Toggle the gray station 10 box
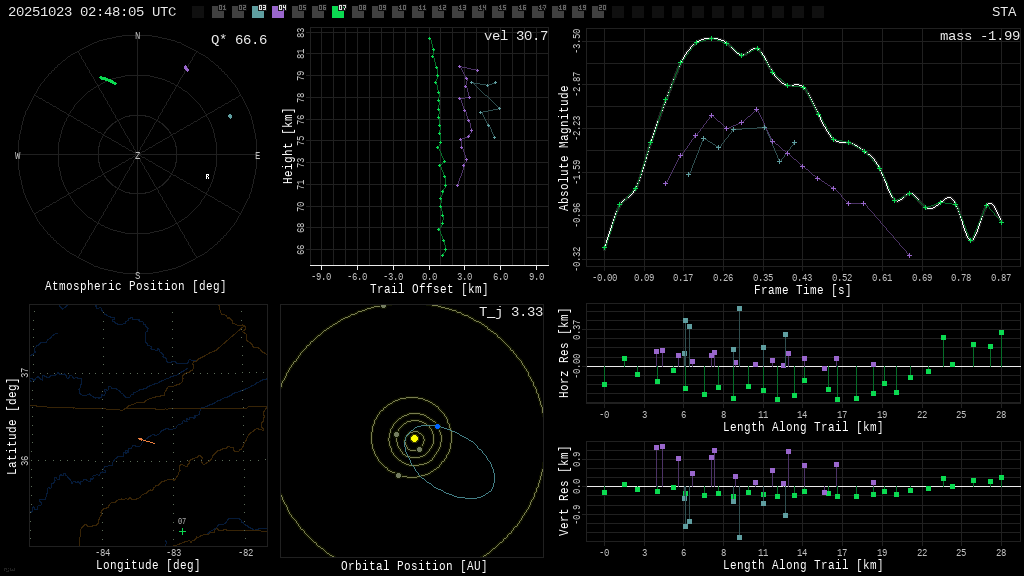 tap(398, 12)
